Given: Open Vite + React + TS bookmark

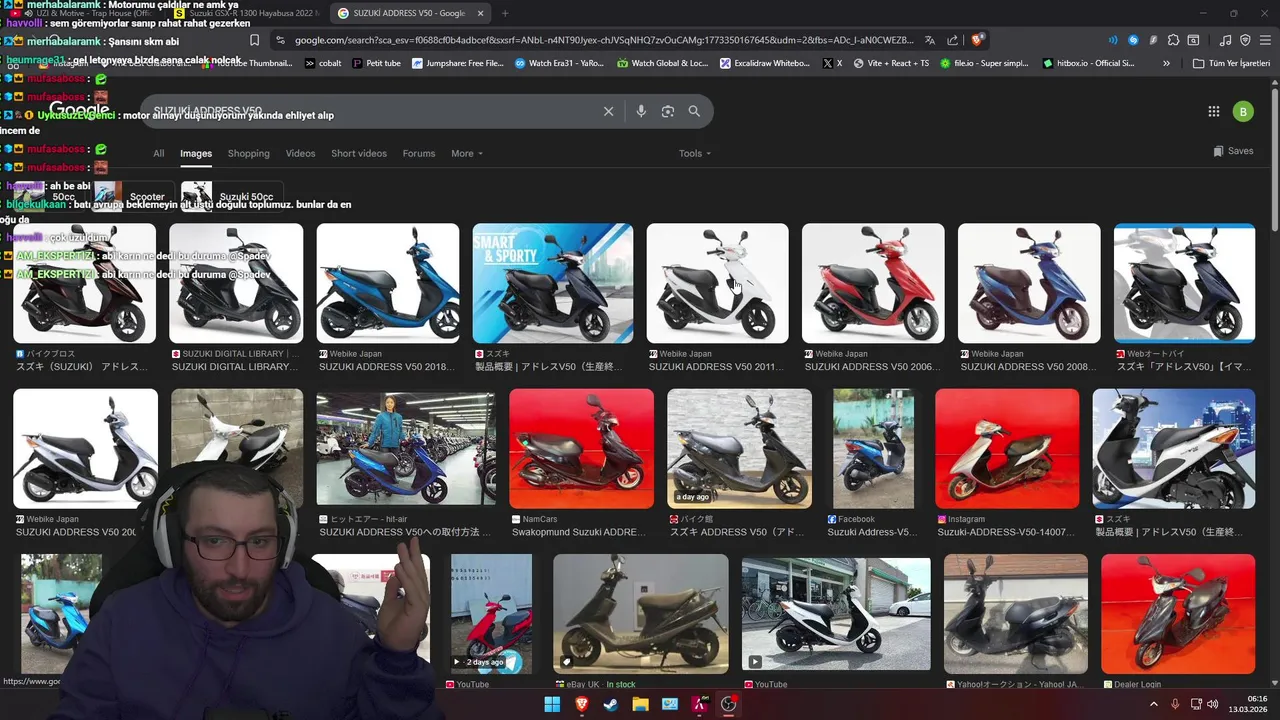Looking at the screenshot, I should (890, 63).
